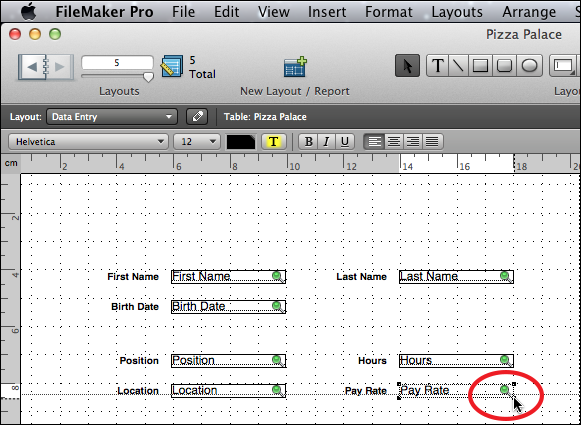Image resolution: width=581 pixels, height=425 pixels.
Task: Select the Text tool
Action: 438,66
